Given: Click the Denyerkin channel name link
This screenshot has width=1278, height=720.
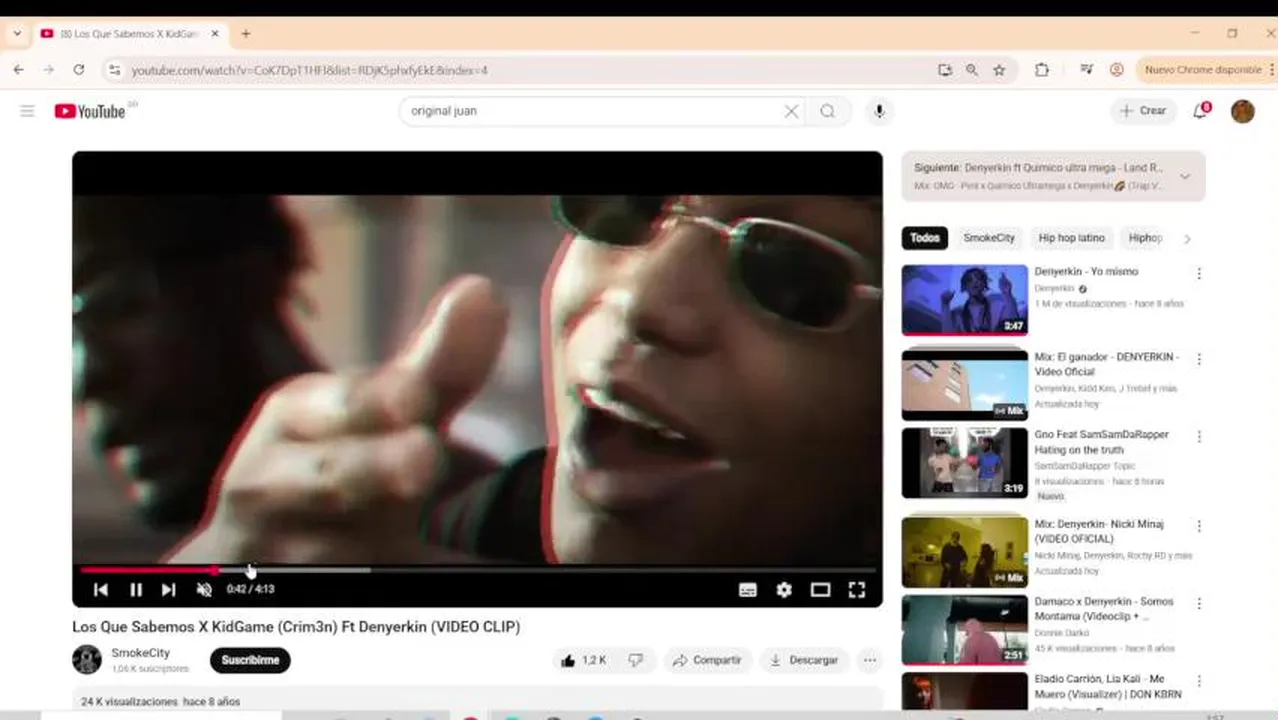Looking at the screenshot, I should tap(1054, 288).
